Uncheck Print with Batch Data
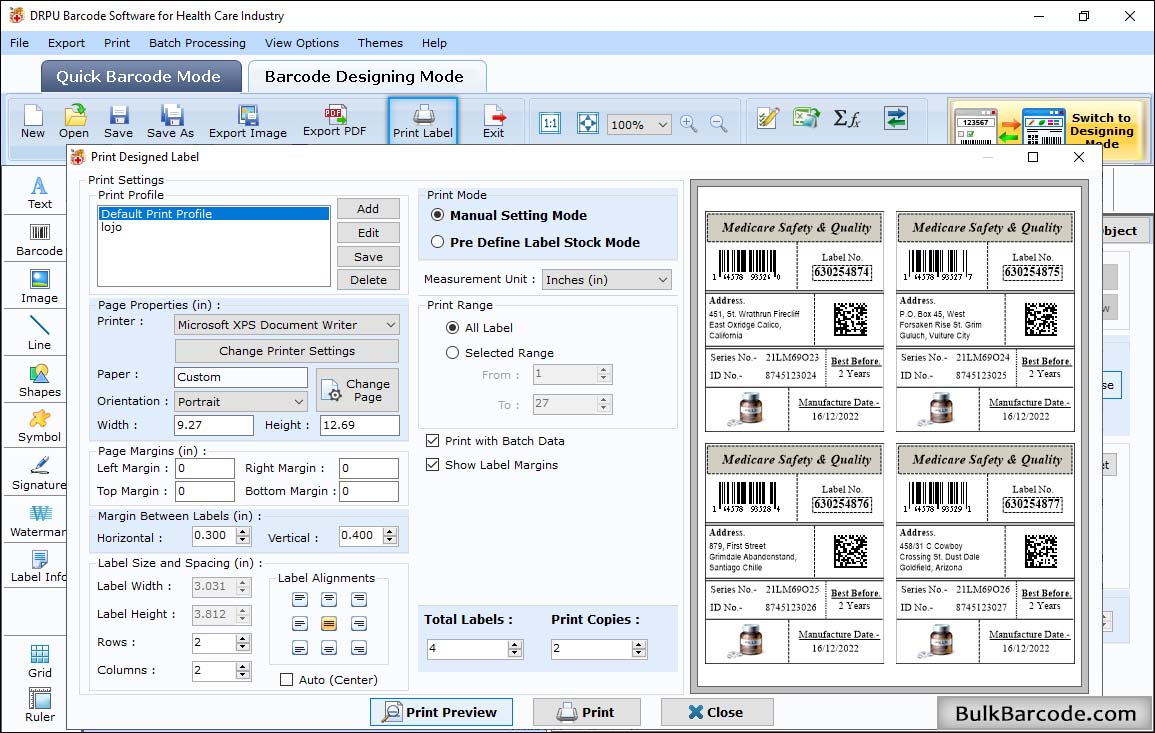 coord(432,441)
